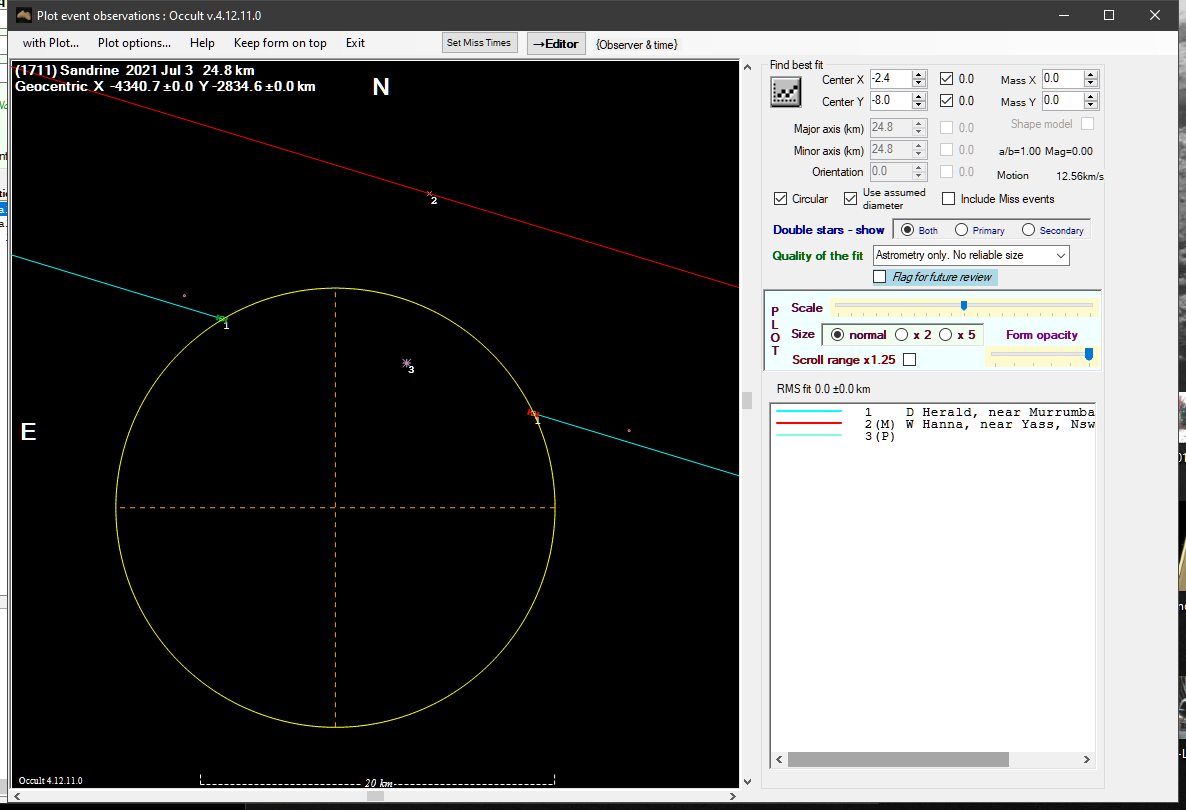The width and height of the screenshot is (1186, 810).
Task: Close the Plot event observations window
Action: [1154, 15]
